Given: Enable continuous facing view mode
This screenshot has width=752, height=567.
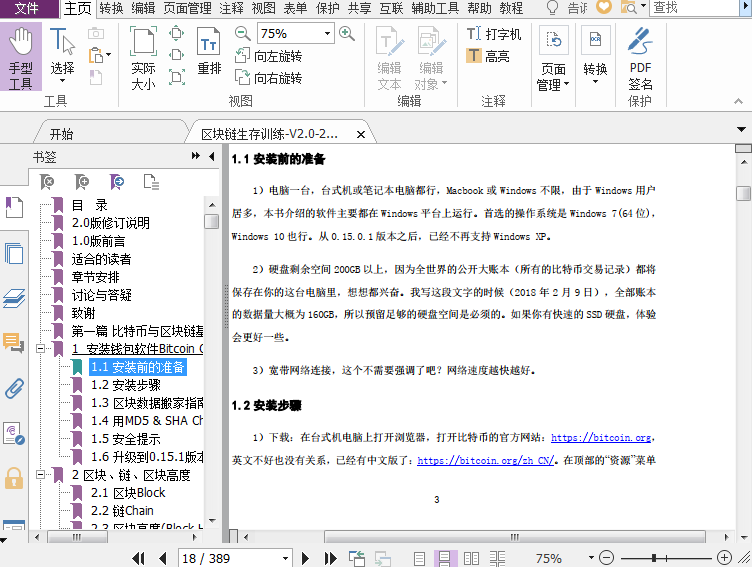Looking at the screenshot, I should (x=497, y=558).
